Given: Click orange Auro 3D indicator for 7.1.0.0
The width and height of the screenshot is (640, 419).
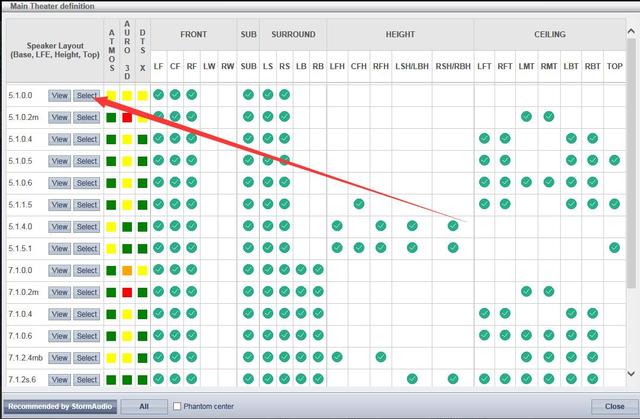Looking at the screenshot, I should [127, 270].
